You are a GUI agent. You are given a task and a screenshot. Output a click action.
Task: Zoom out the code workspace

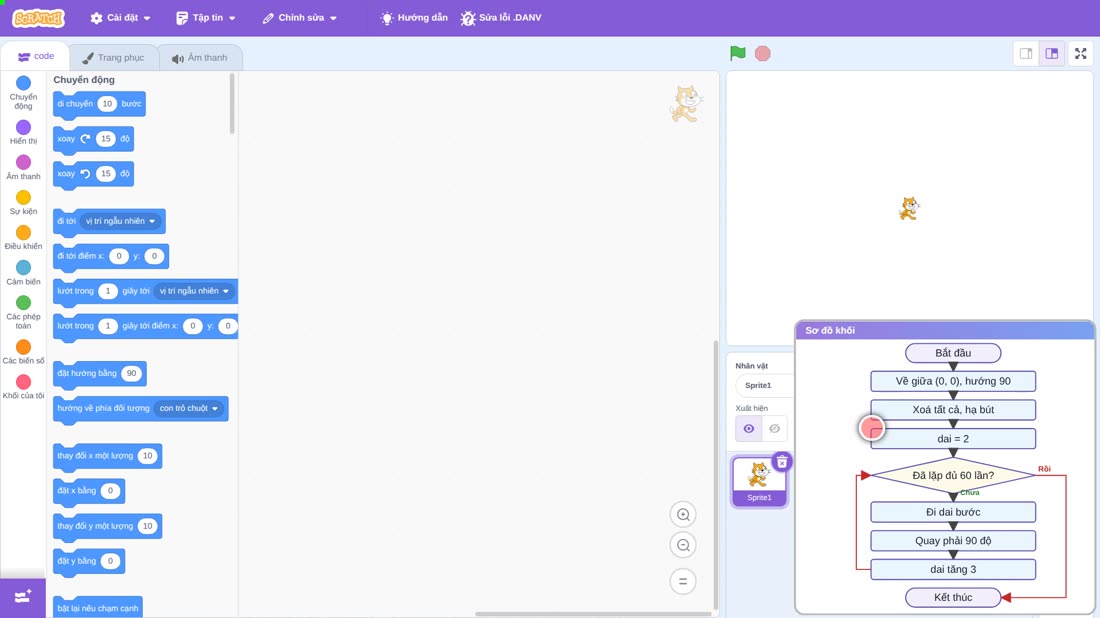tap(683, 545)
